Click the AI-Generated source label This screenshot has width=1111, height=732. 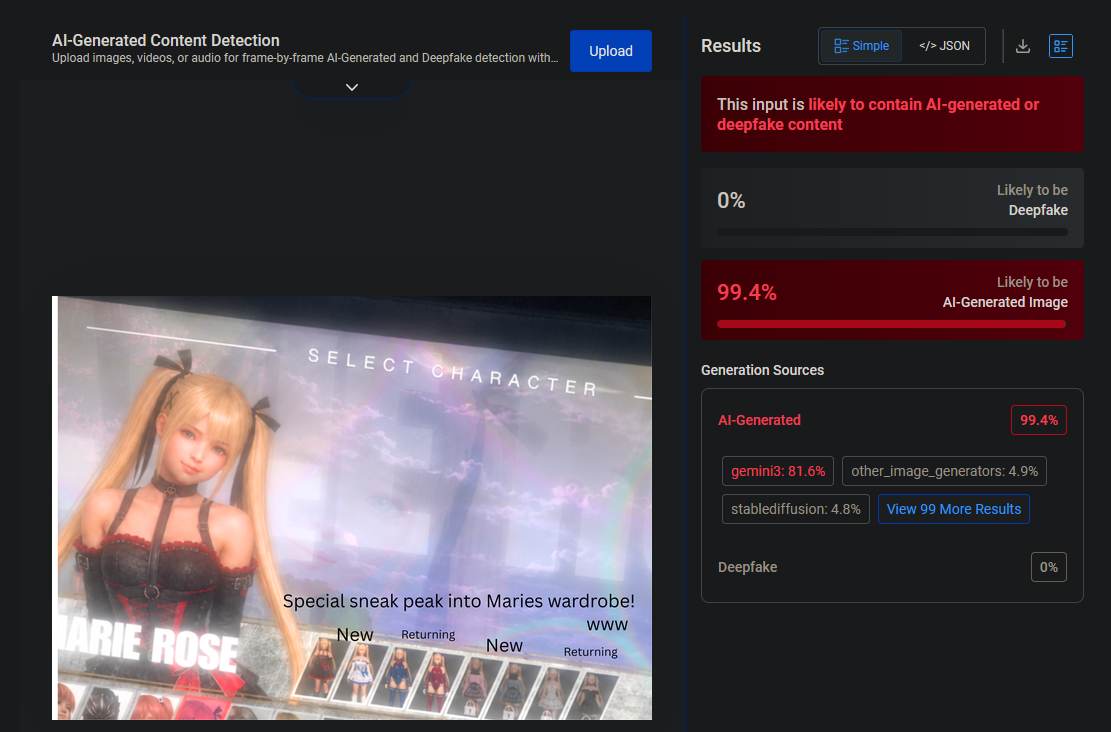click(x=759, y=420)
